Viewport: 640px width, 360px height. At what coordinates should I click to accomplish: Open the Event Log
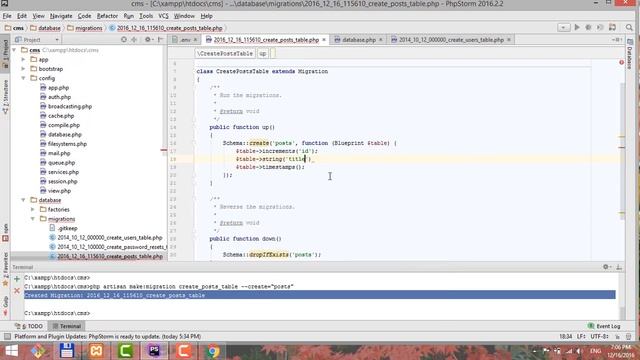click(604, 326)
